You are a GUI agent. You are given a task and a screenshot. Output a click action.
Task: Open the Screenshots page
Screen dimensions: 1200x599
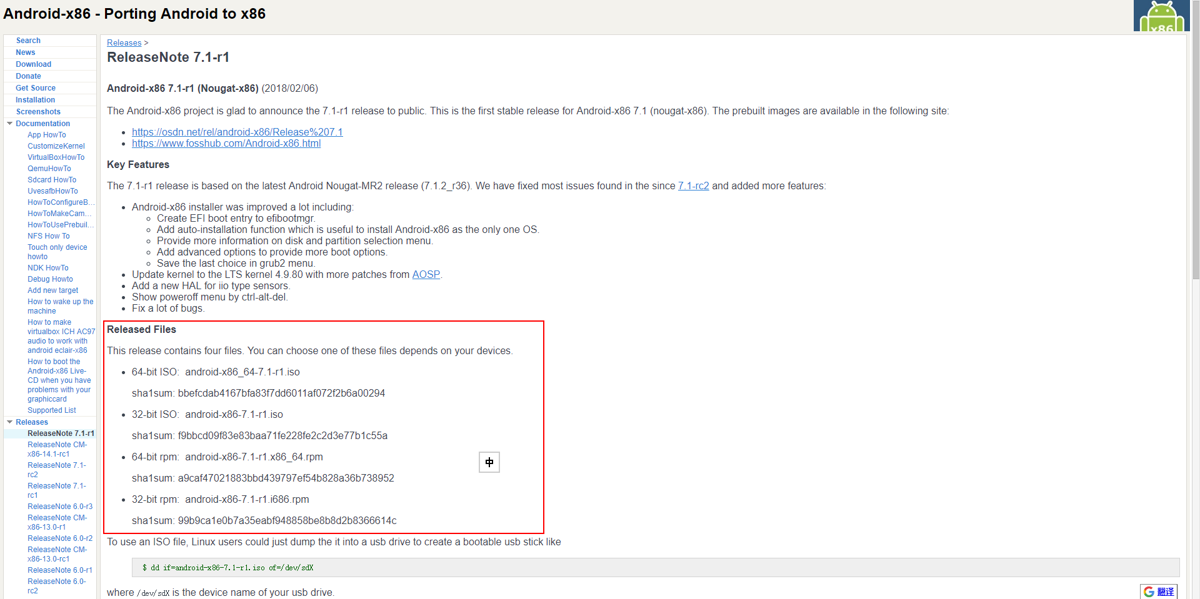[38, 112]
